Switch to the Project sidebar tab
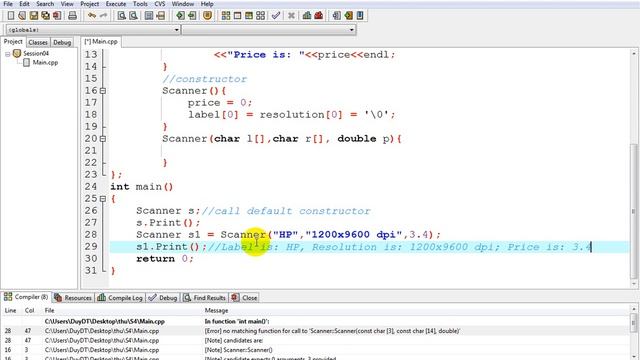 [13, 42]
